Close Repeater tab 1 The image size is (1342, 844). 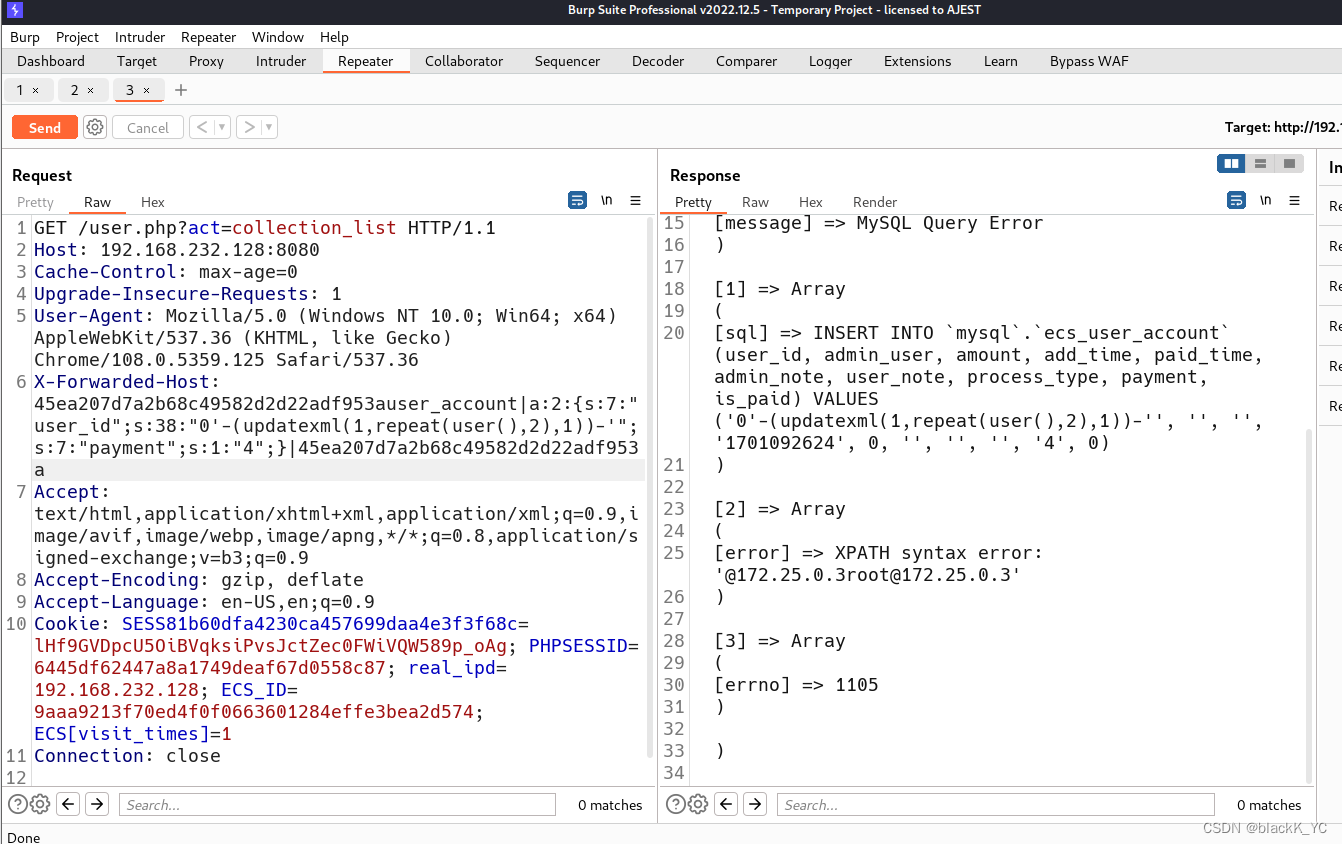coord(35,90)
